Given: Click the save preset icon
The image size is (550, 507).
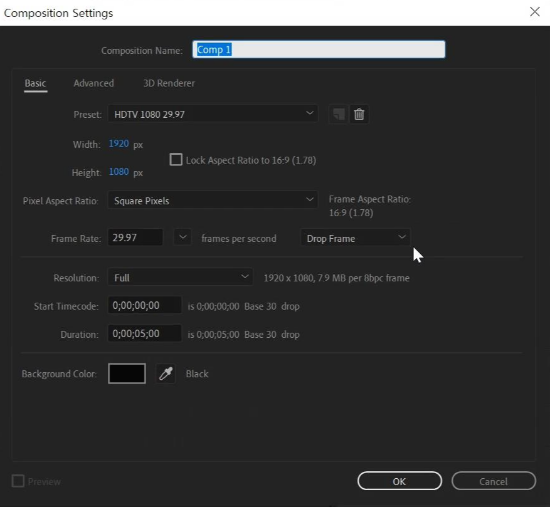Looking at the screenshot, I should [338, 114].
